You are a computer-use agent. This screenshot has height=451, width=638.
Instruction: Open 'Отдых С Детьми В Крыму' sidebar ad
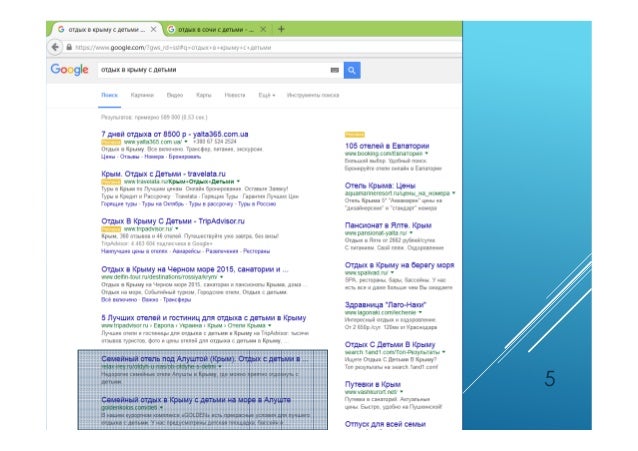point(390,344)
